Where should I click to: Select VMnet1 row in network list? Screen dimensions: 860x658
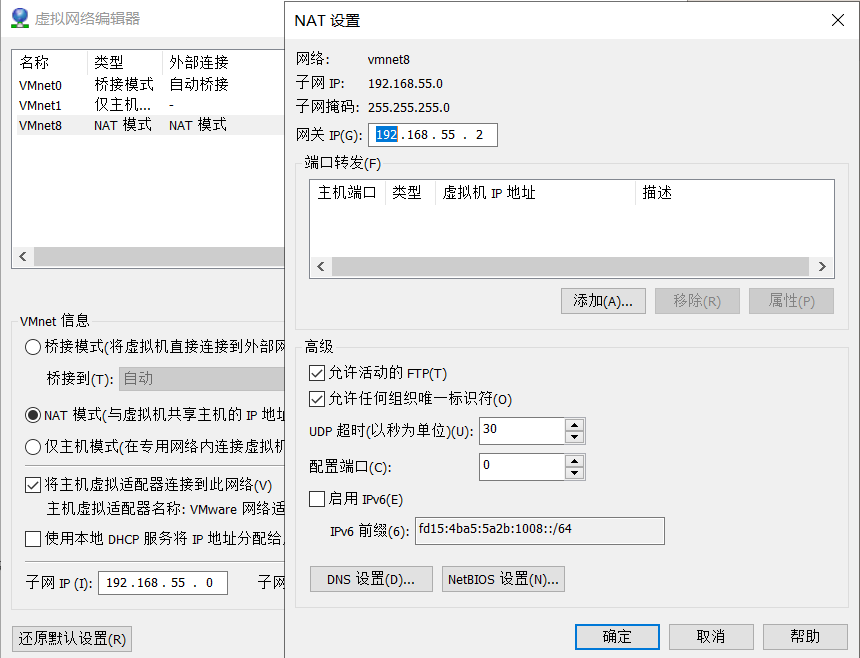tap(150, 105)
